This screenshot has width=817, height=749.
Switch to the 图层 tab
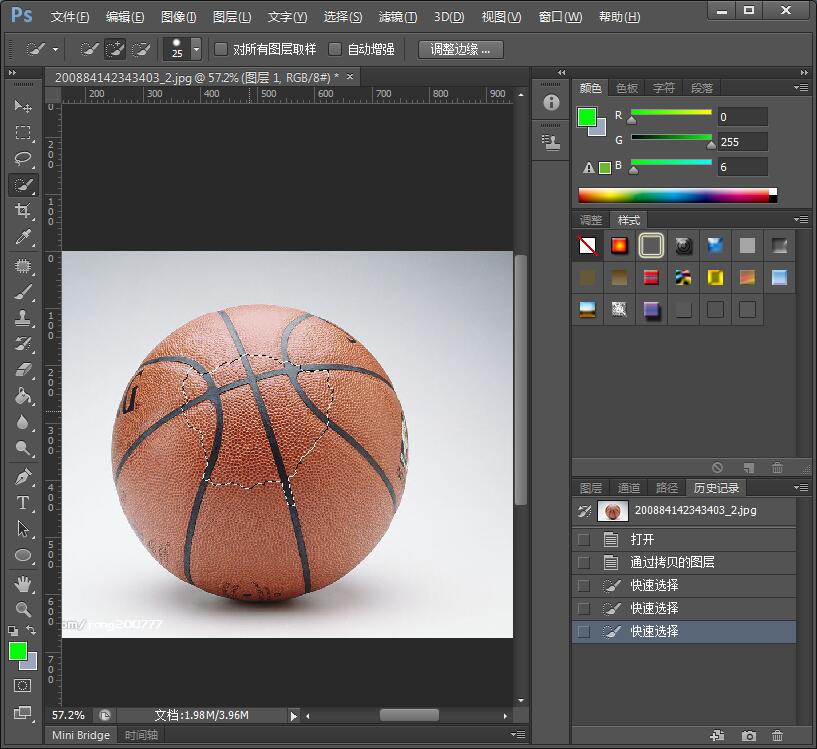(x=591, y=488)
